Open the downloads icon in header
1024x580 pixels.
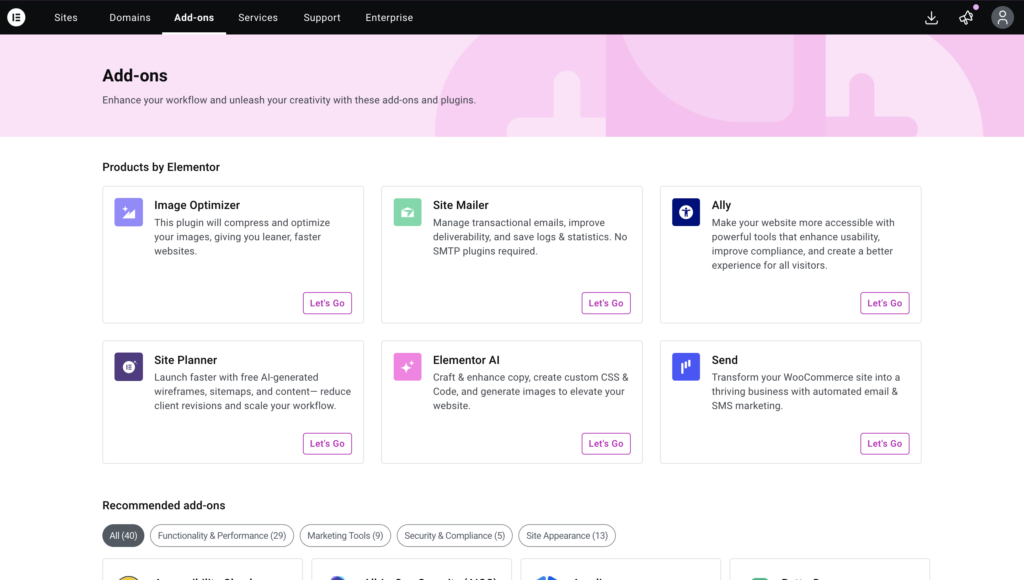click(931, 17)
